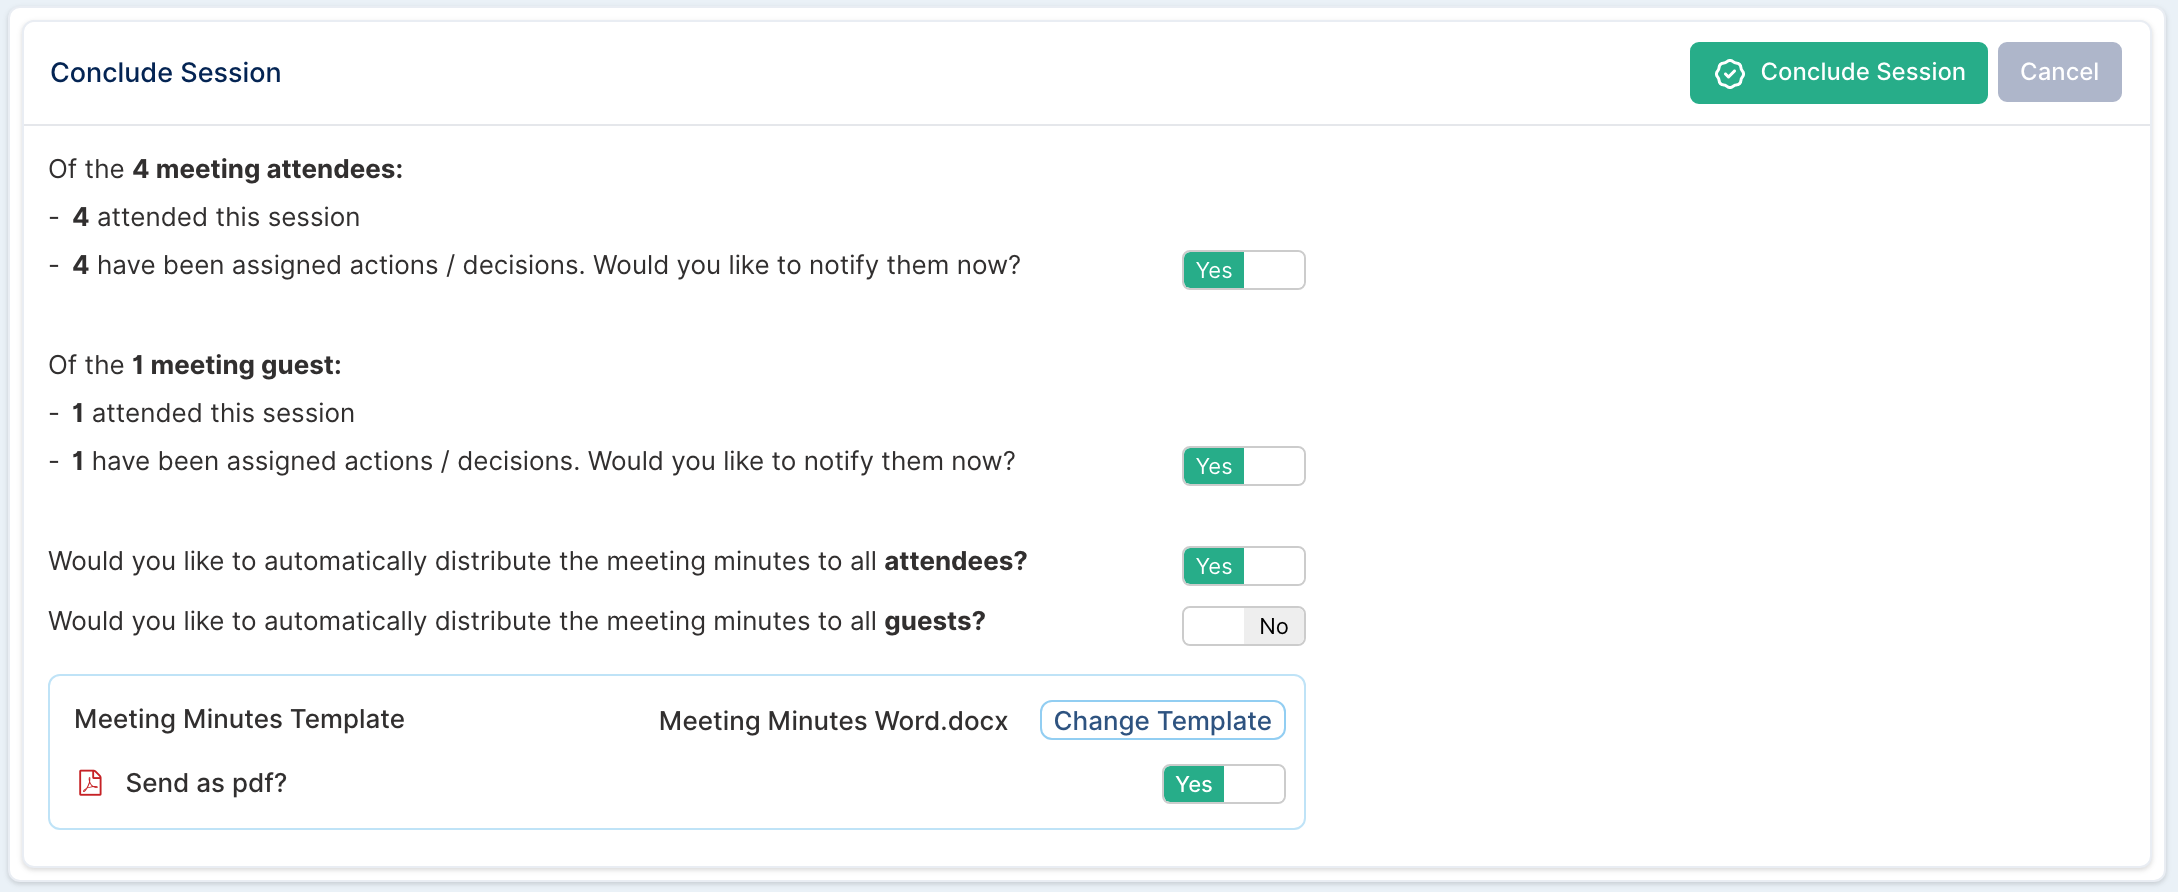Viewport: 2178px width, 892px height.
Task: Click the green Conclude Session button
Action: coord(1838,73)
